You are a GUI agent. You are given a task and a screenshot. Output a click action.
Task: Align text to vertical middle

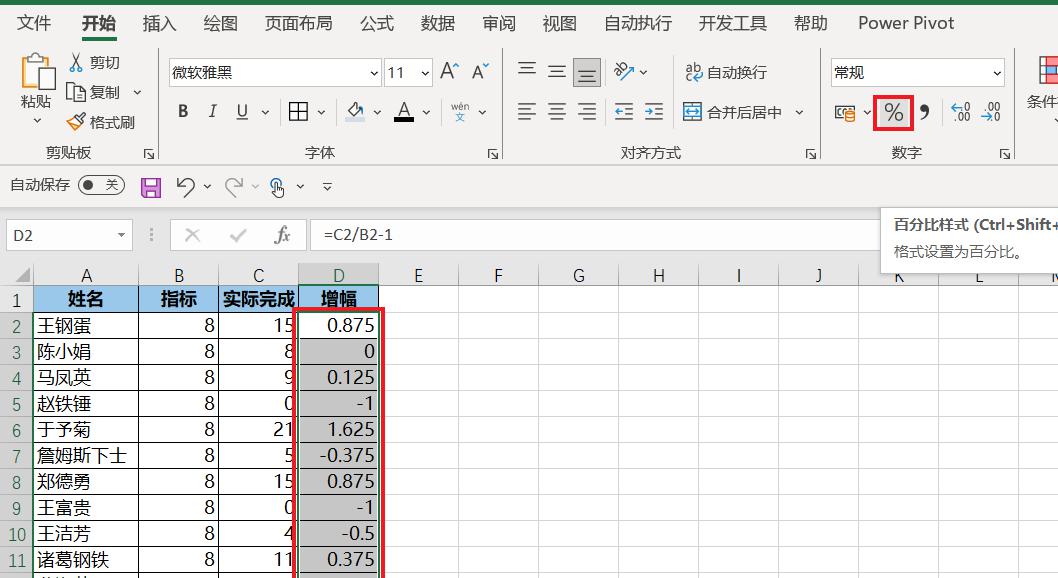coord(557,71)
